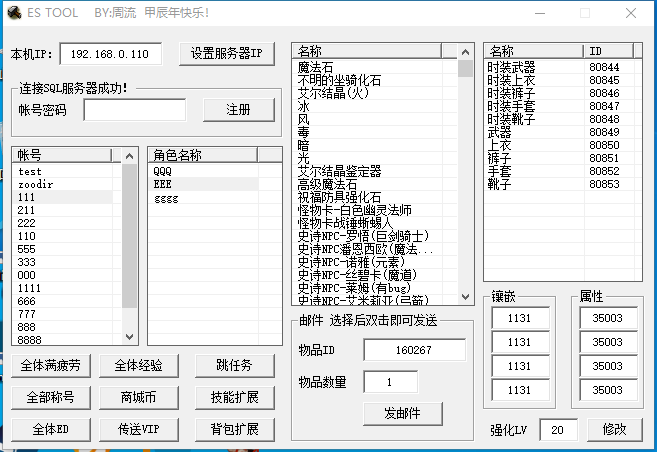Select 时装上衣 row with ID 80845
The width and height of the screenshot is (657, 452).
559,80
